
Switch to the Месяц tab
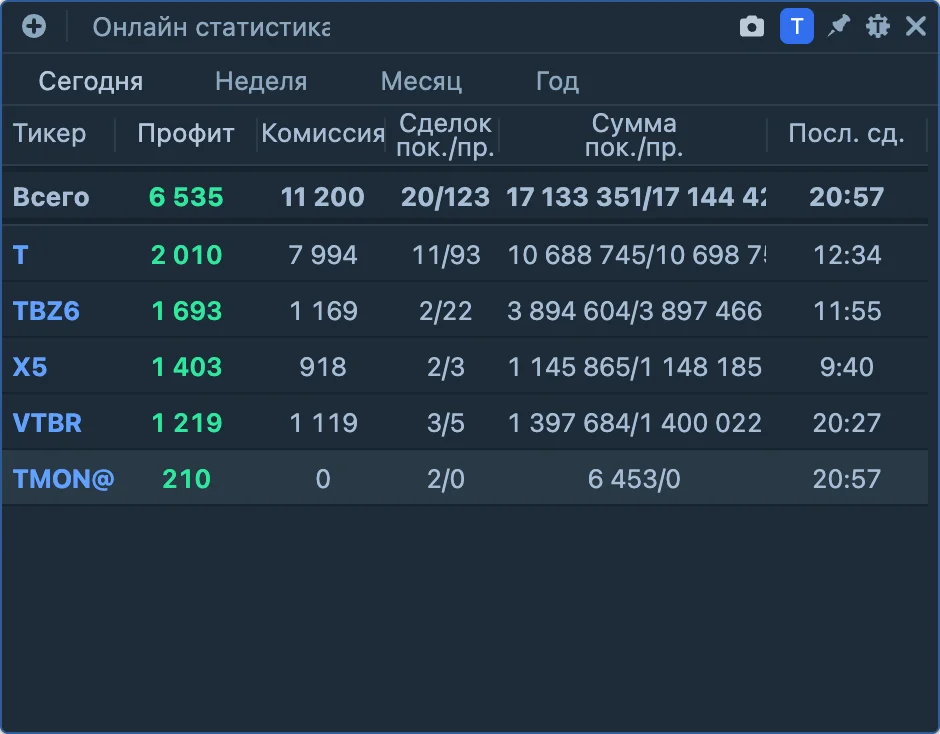421,81
